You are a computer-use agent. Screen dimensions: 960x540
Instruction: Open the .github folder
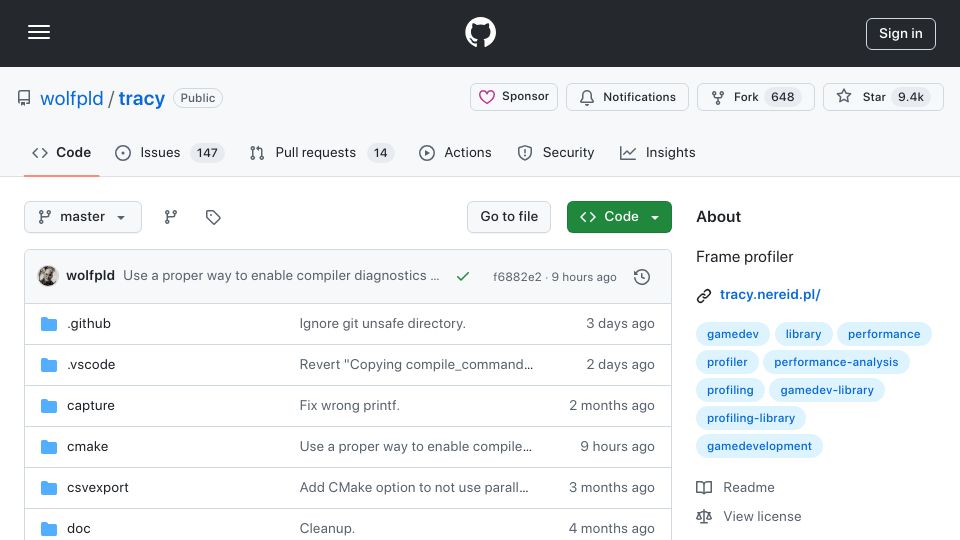89,323
